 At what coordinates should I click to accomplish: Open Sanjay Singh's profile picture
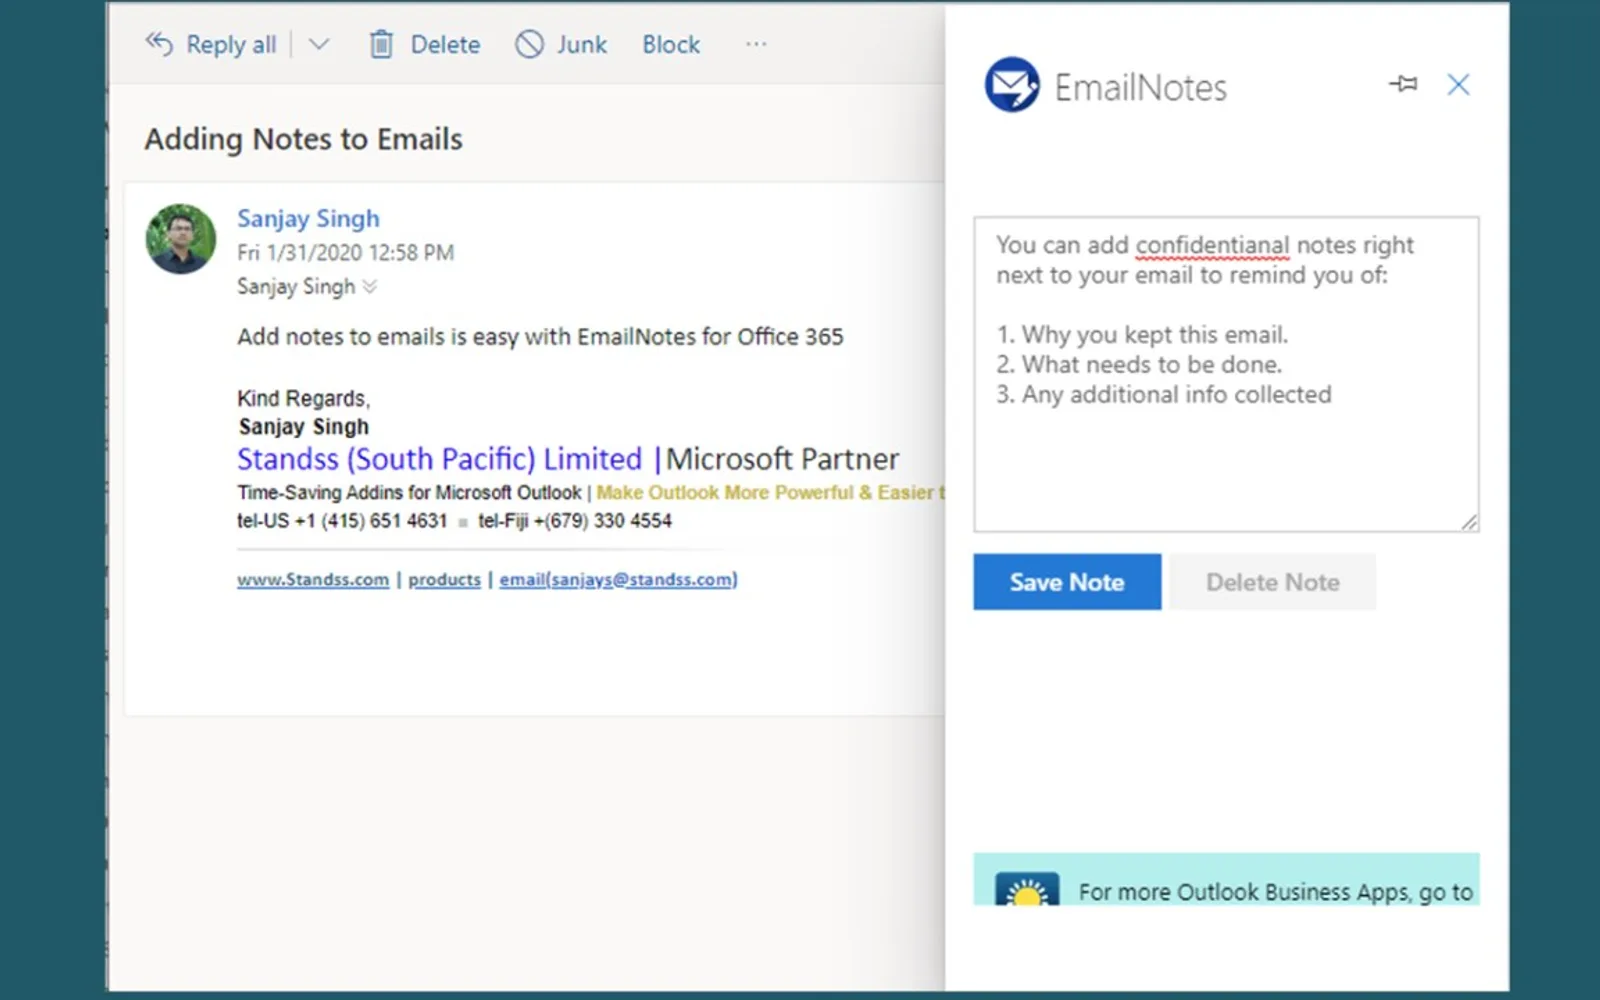(x=181, y=239)
